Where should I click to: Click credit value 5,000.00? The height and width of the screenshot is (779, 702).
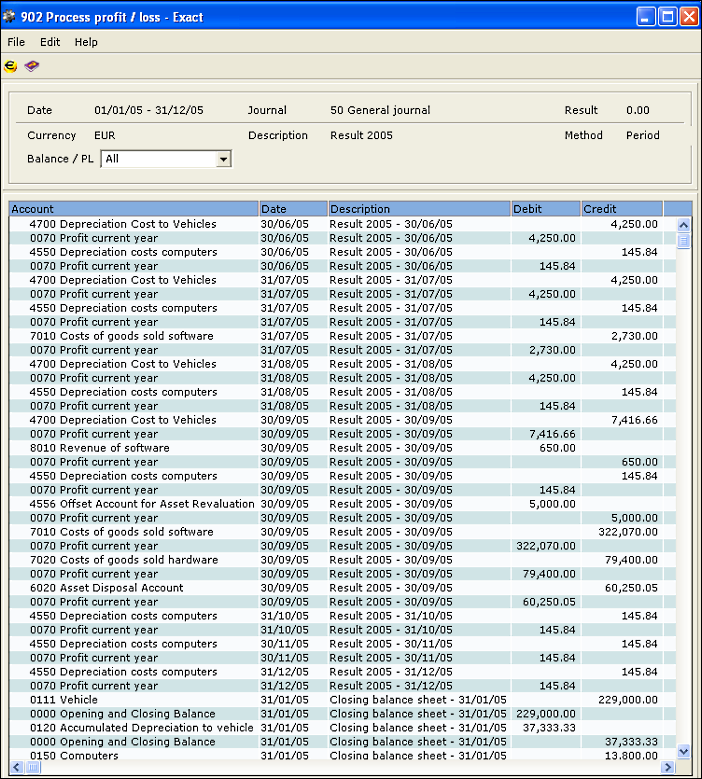[x=634, y=518]
